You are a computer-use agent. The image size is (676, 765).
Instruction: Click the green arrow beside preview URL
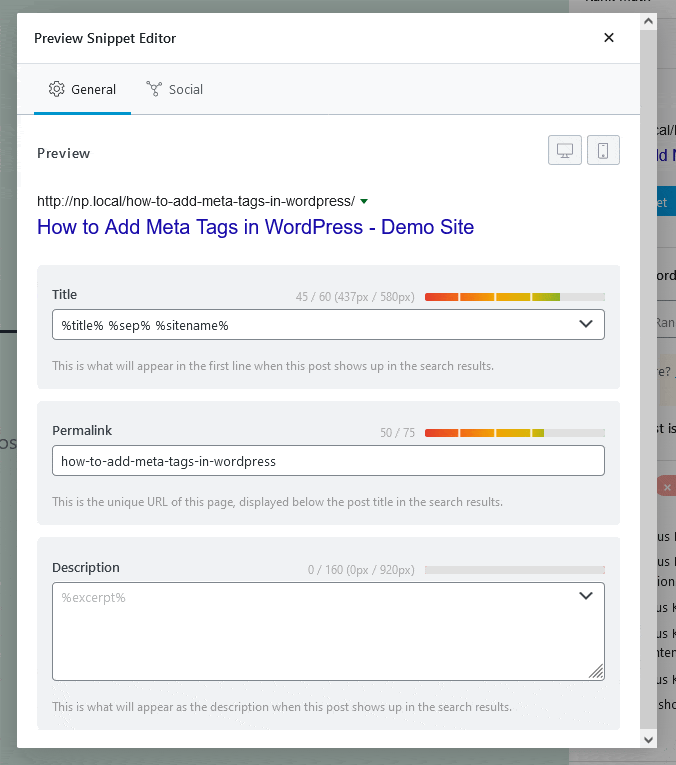coord(364,201)
